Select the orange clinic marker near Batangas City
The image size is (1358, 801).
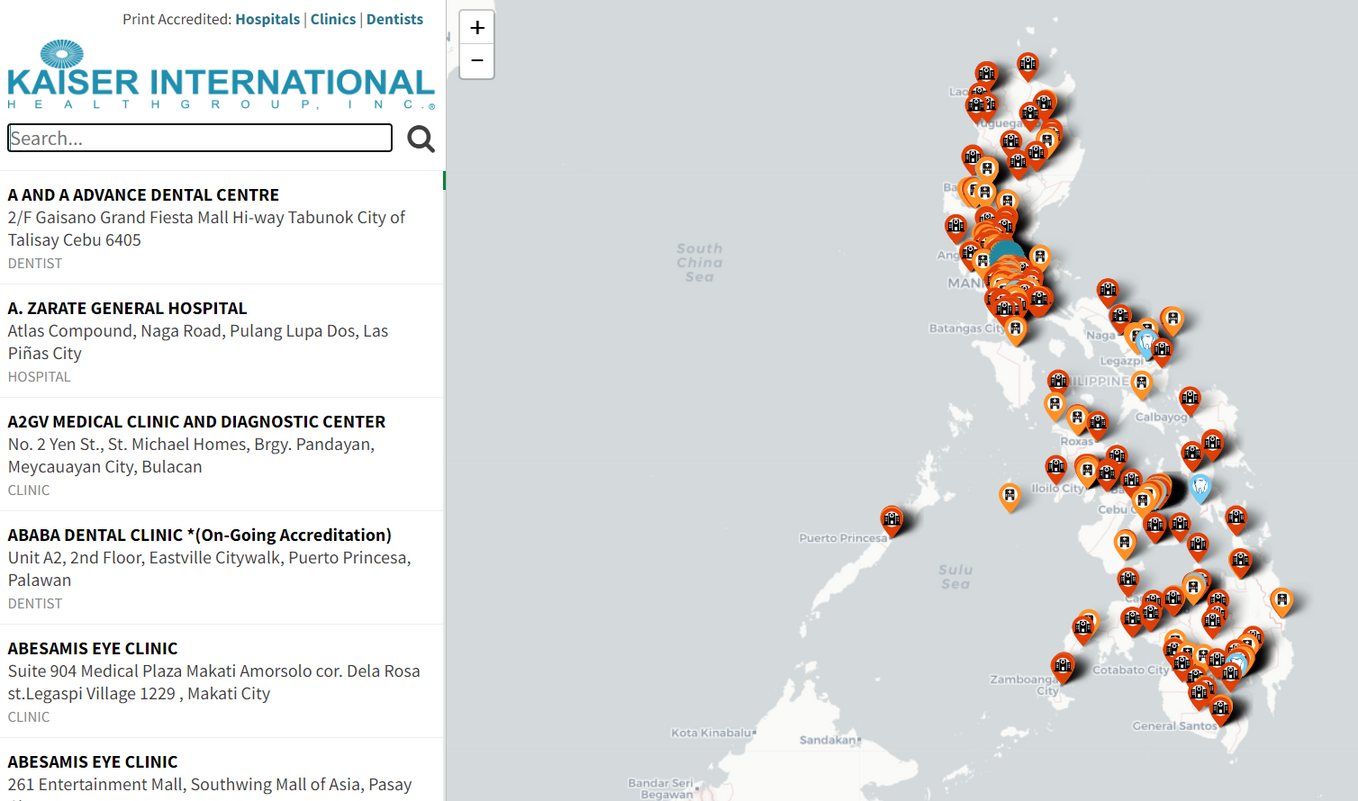(x=1015, y=329)
